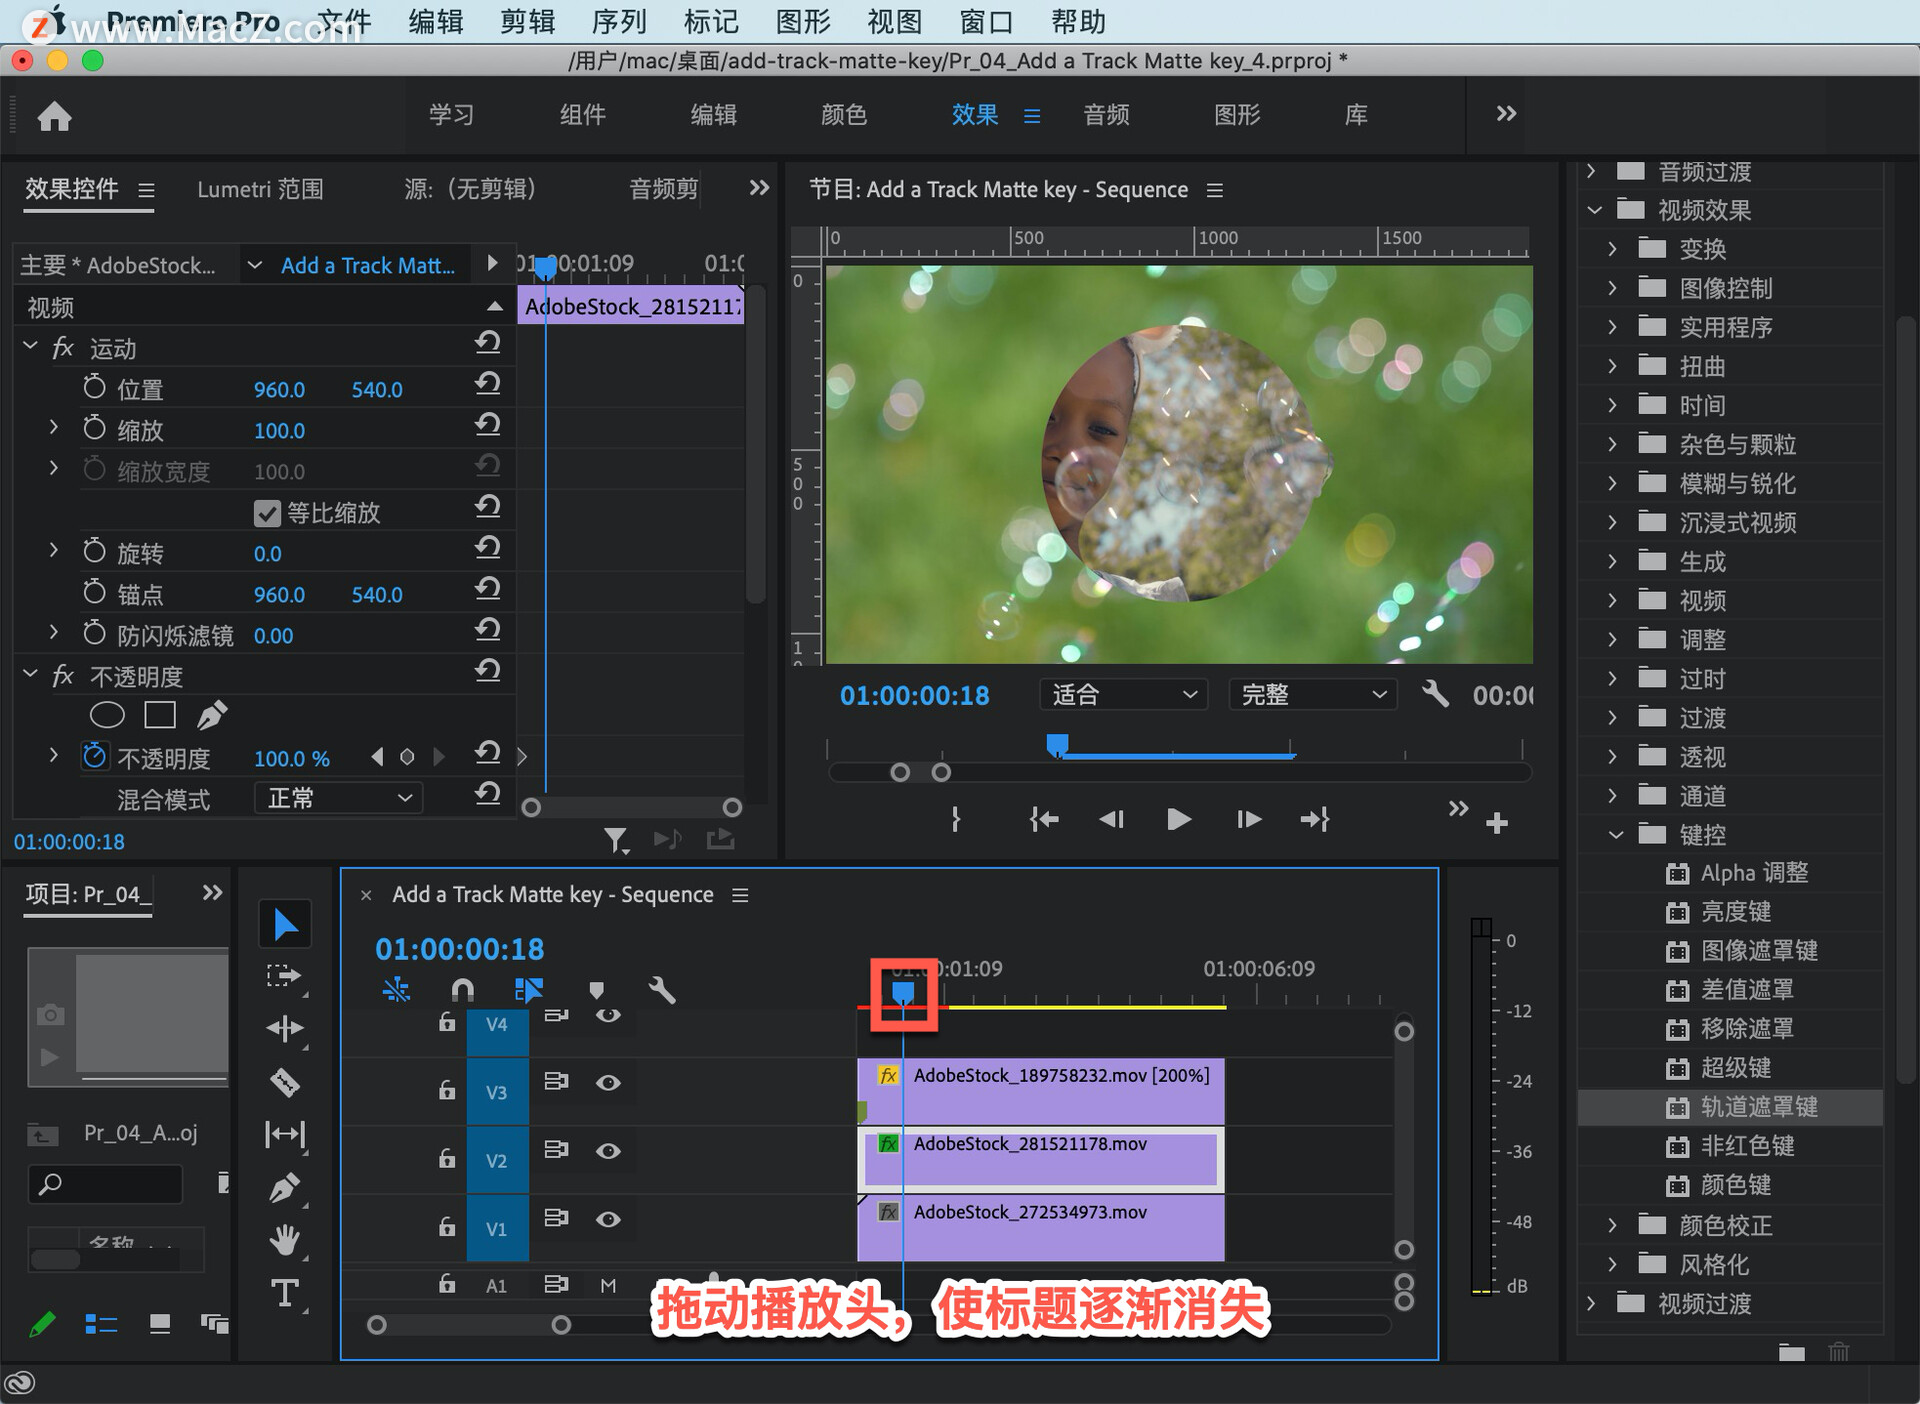Play the program monitor
Viewport: 1920px width, 1404px height.
(x=1179, y=819)
